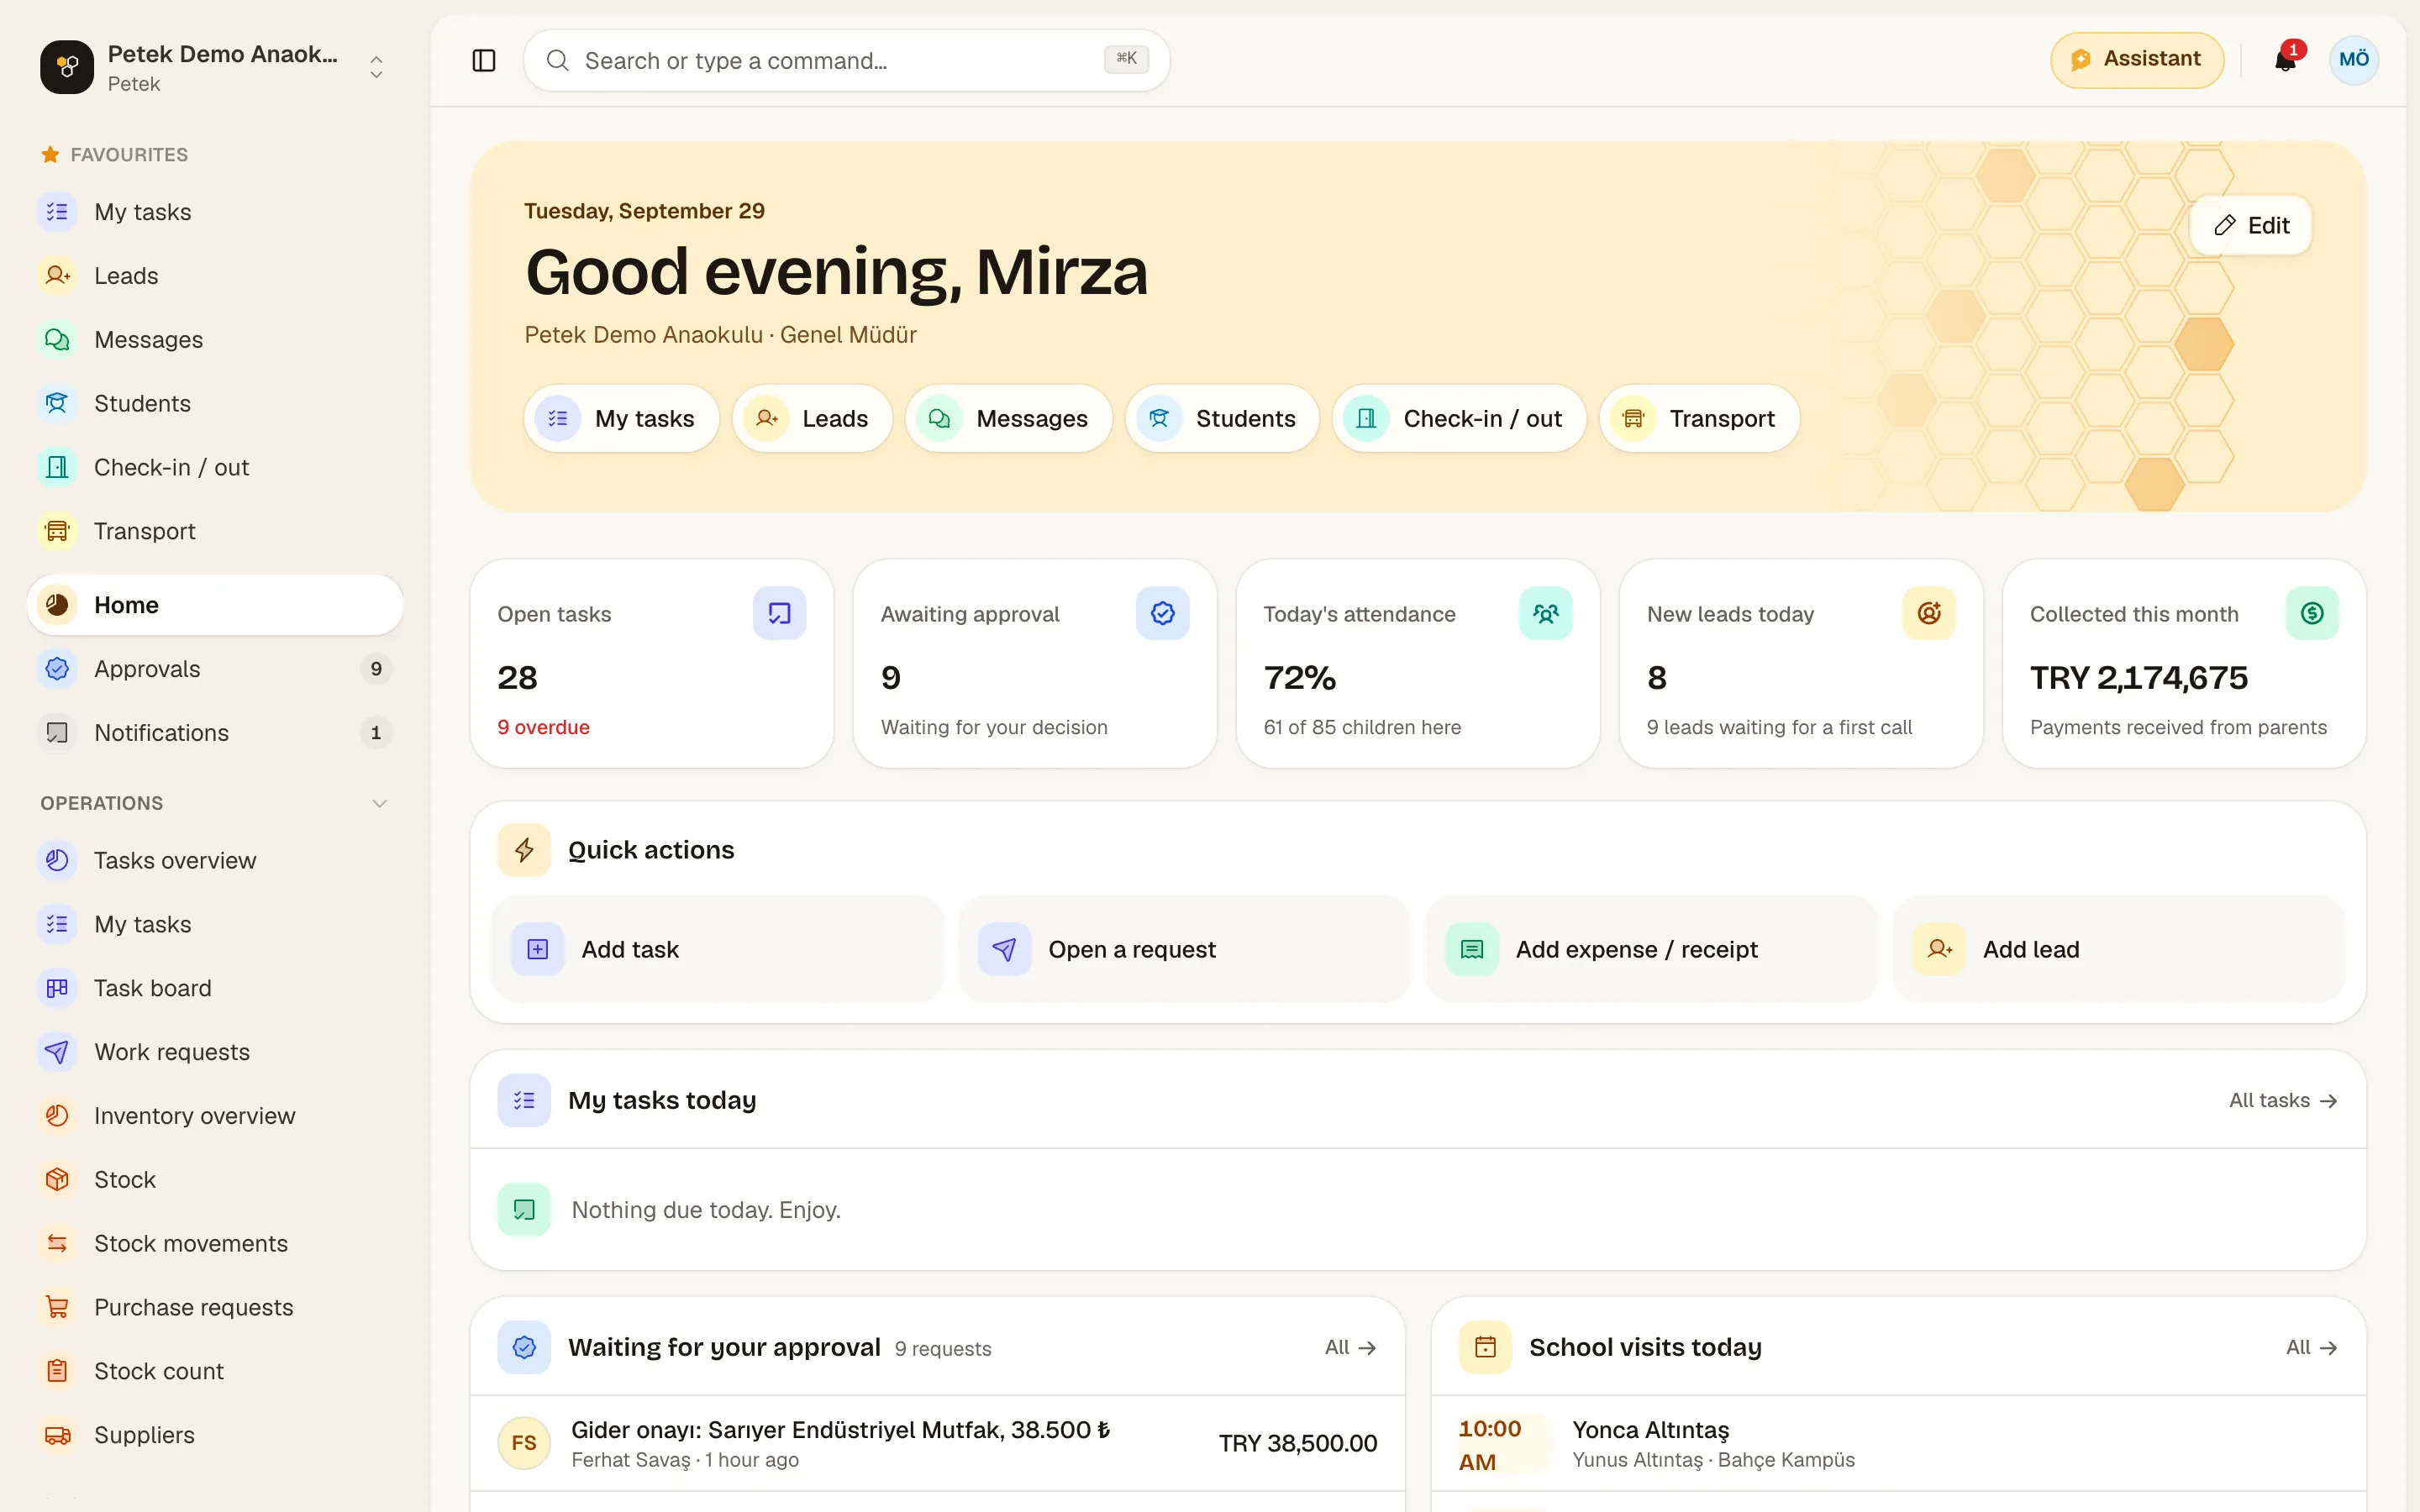Viewport: 2420px width, 1512px height.
Task: Click the My tasks today list icon
Action: [524, 1100]
